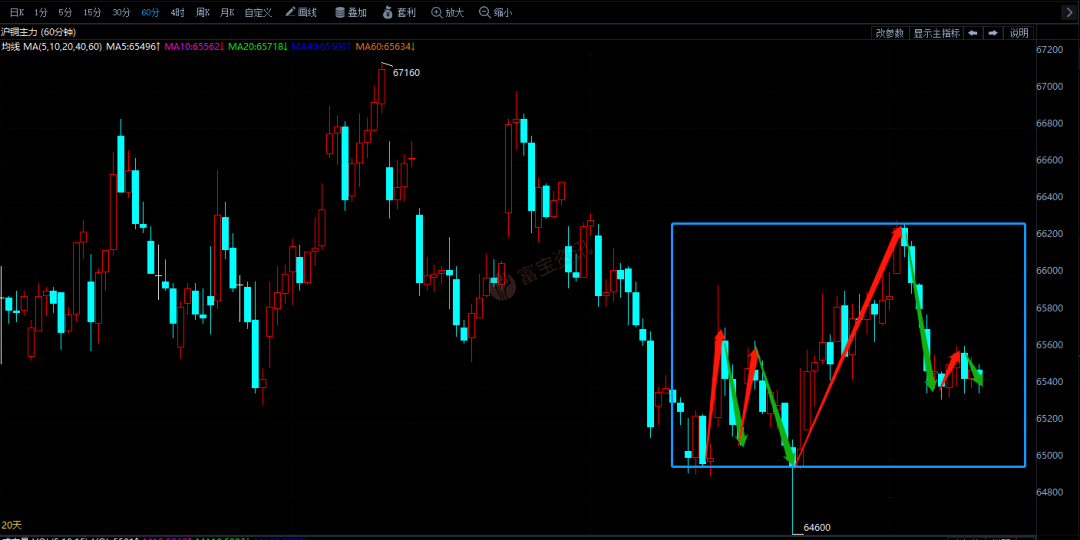The height and width of the screenshot is (540, 1080).
Task: Activate the 画线 pencil drawing tool
Action: (301, 12)
